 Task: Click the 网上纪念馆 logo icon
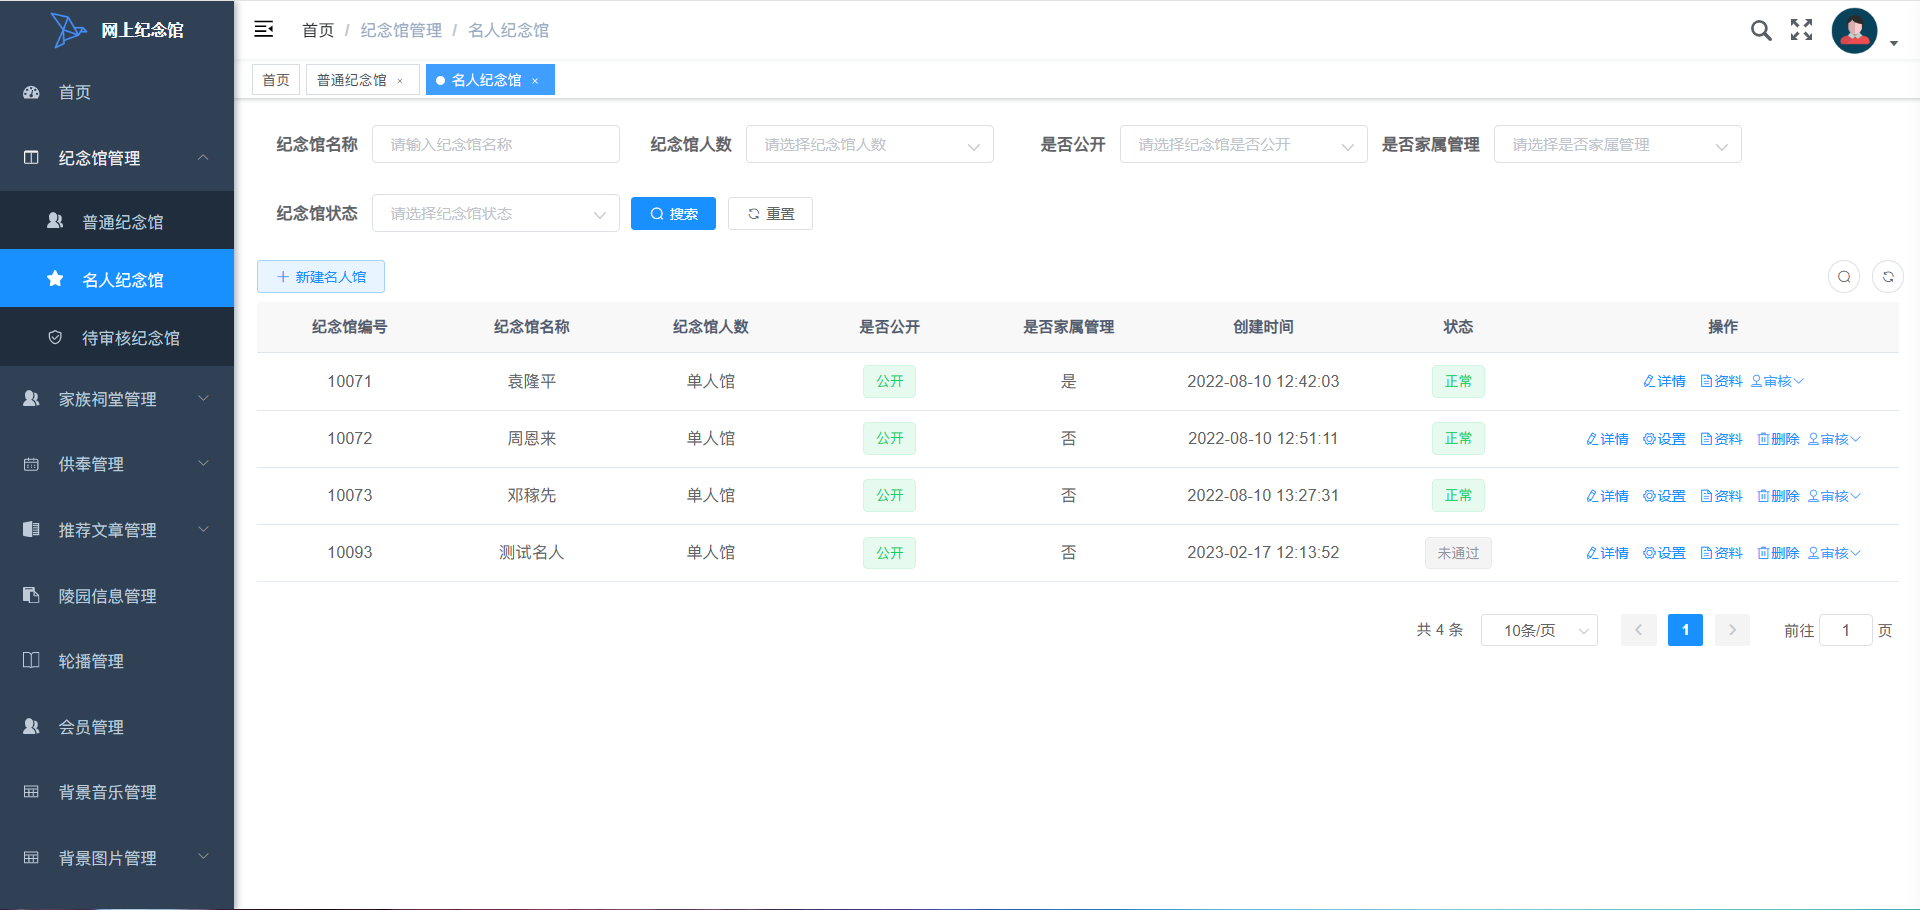coord(68,30)
